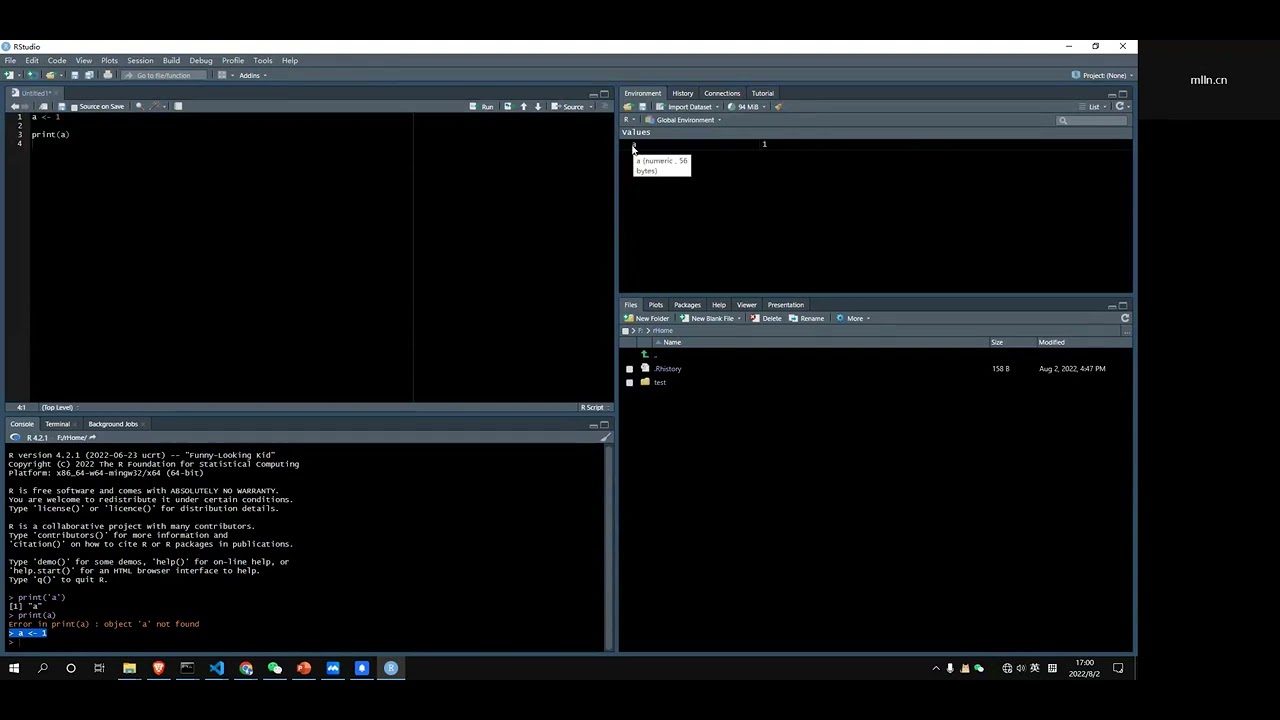The width and height of the screenshot is (1280, 720).
Task: Switch the List view dropdown
Action: tap(1094, 106)
